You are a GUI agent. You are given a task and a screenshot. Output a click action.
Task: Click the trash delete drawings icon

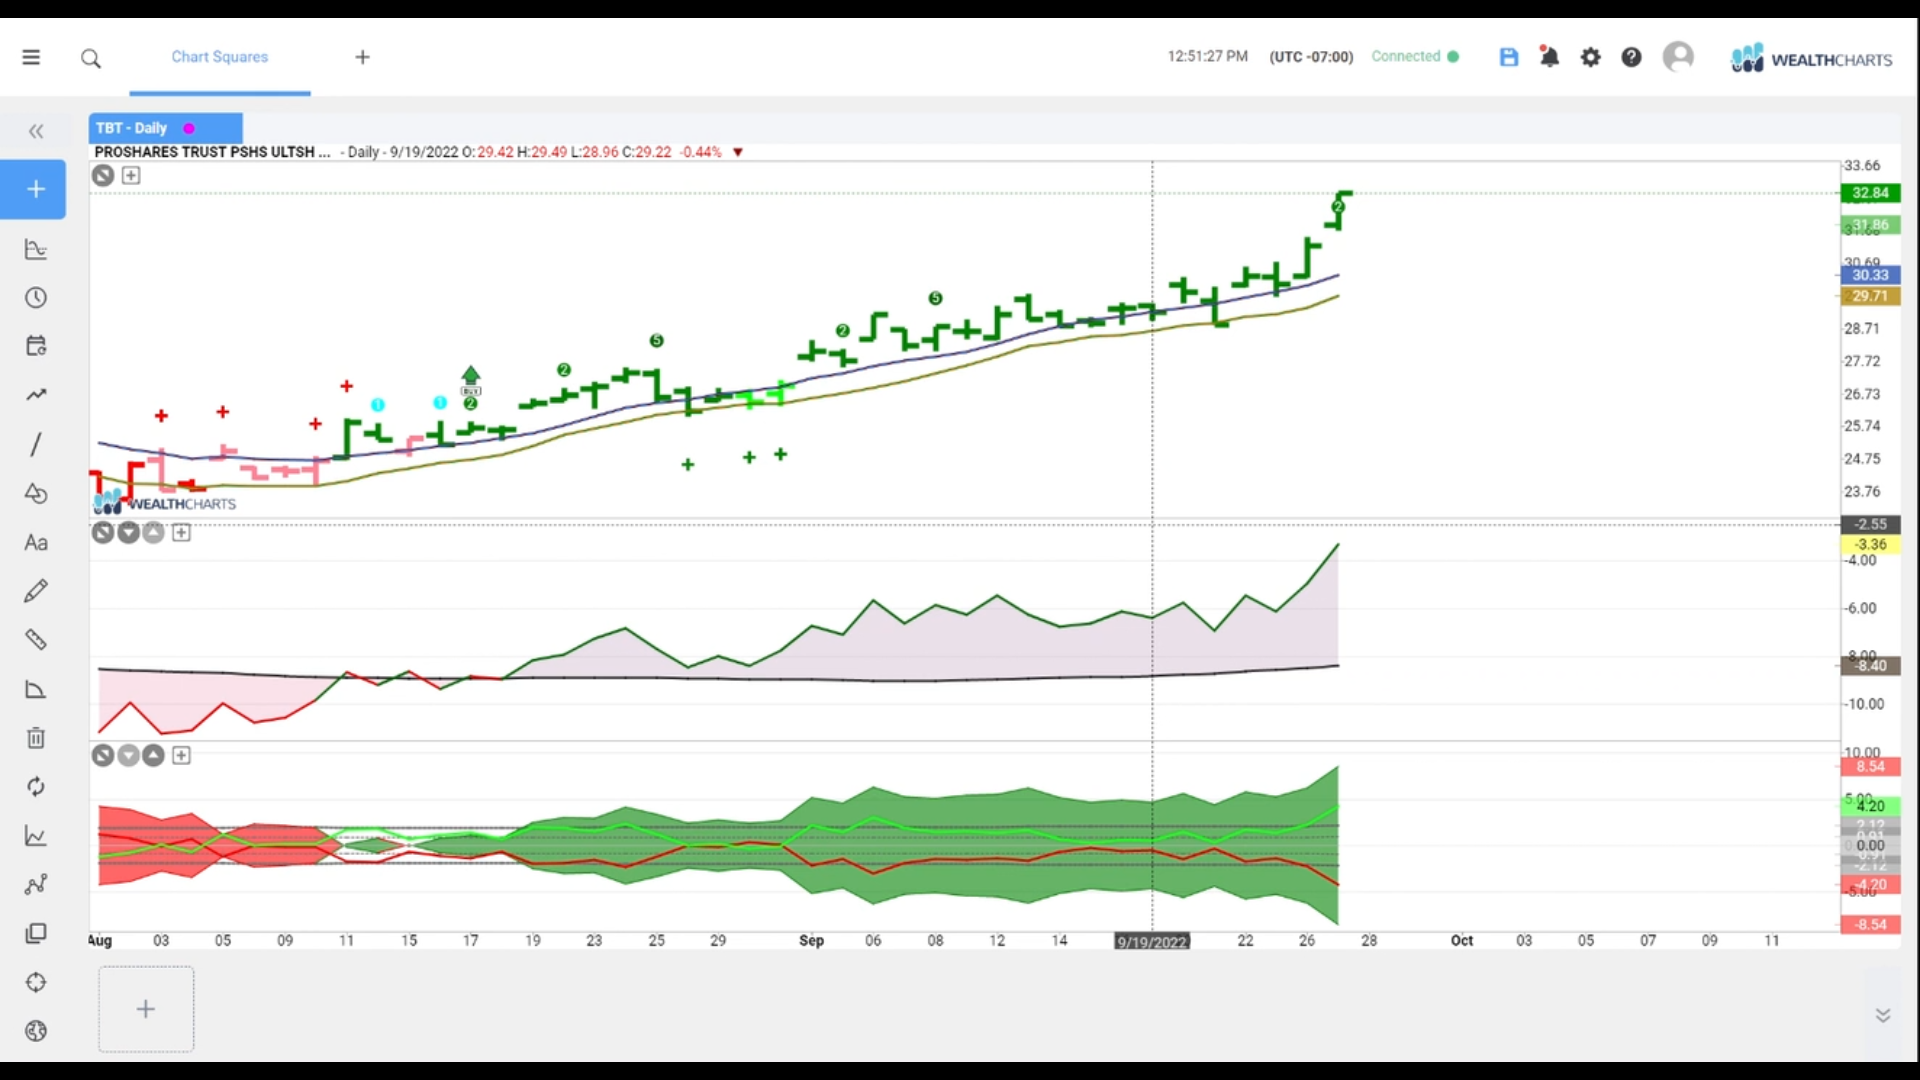[36, 738]
